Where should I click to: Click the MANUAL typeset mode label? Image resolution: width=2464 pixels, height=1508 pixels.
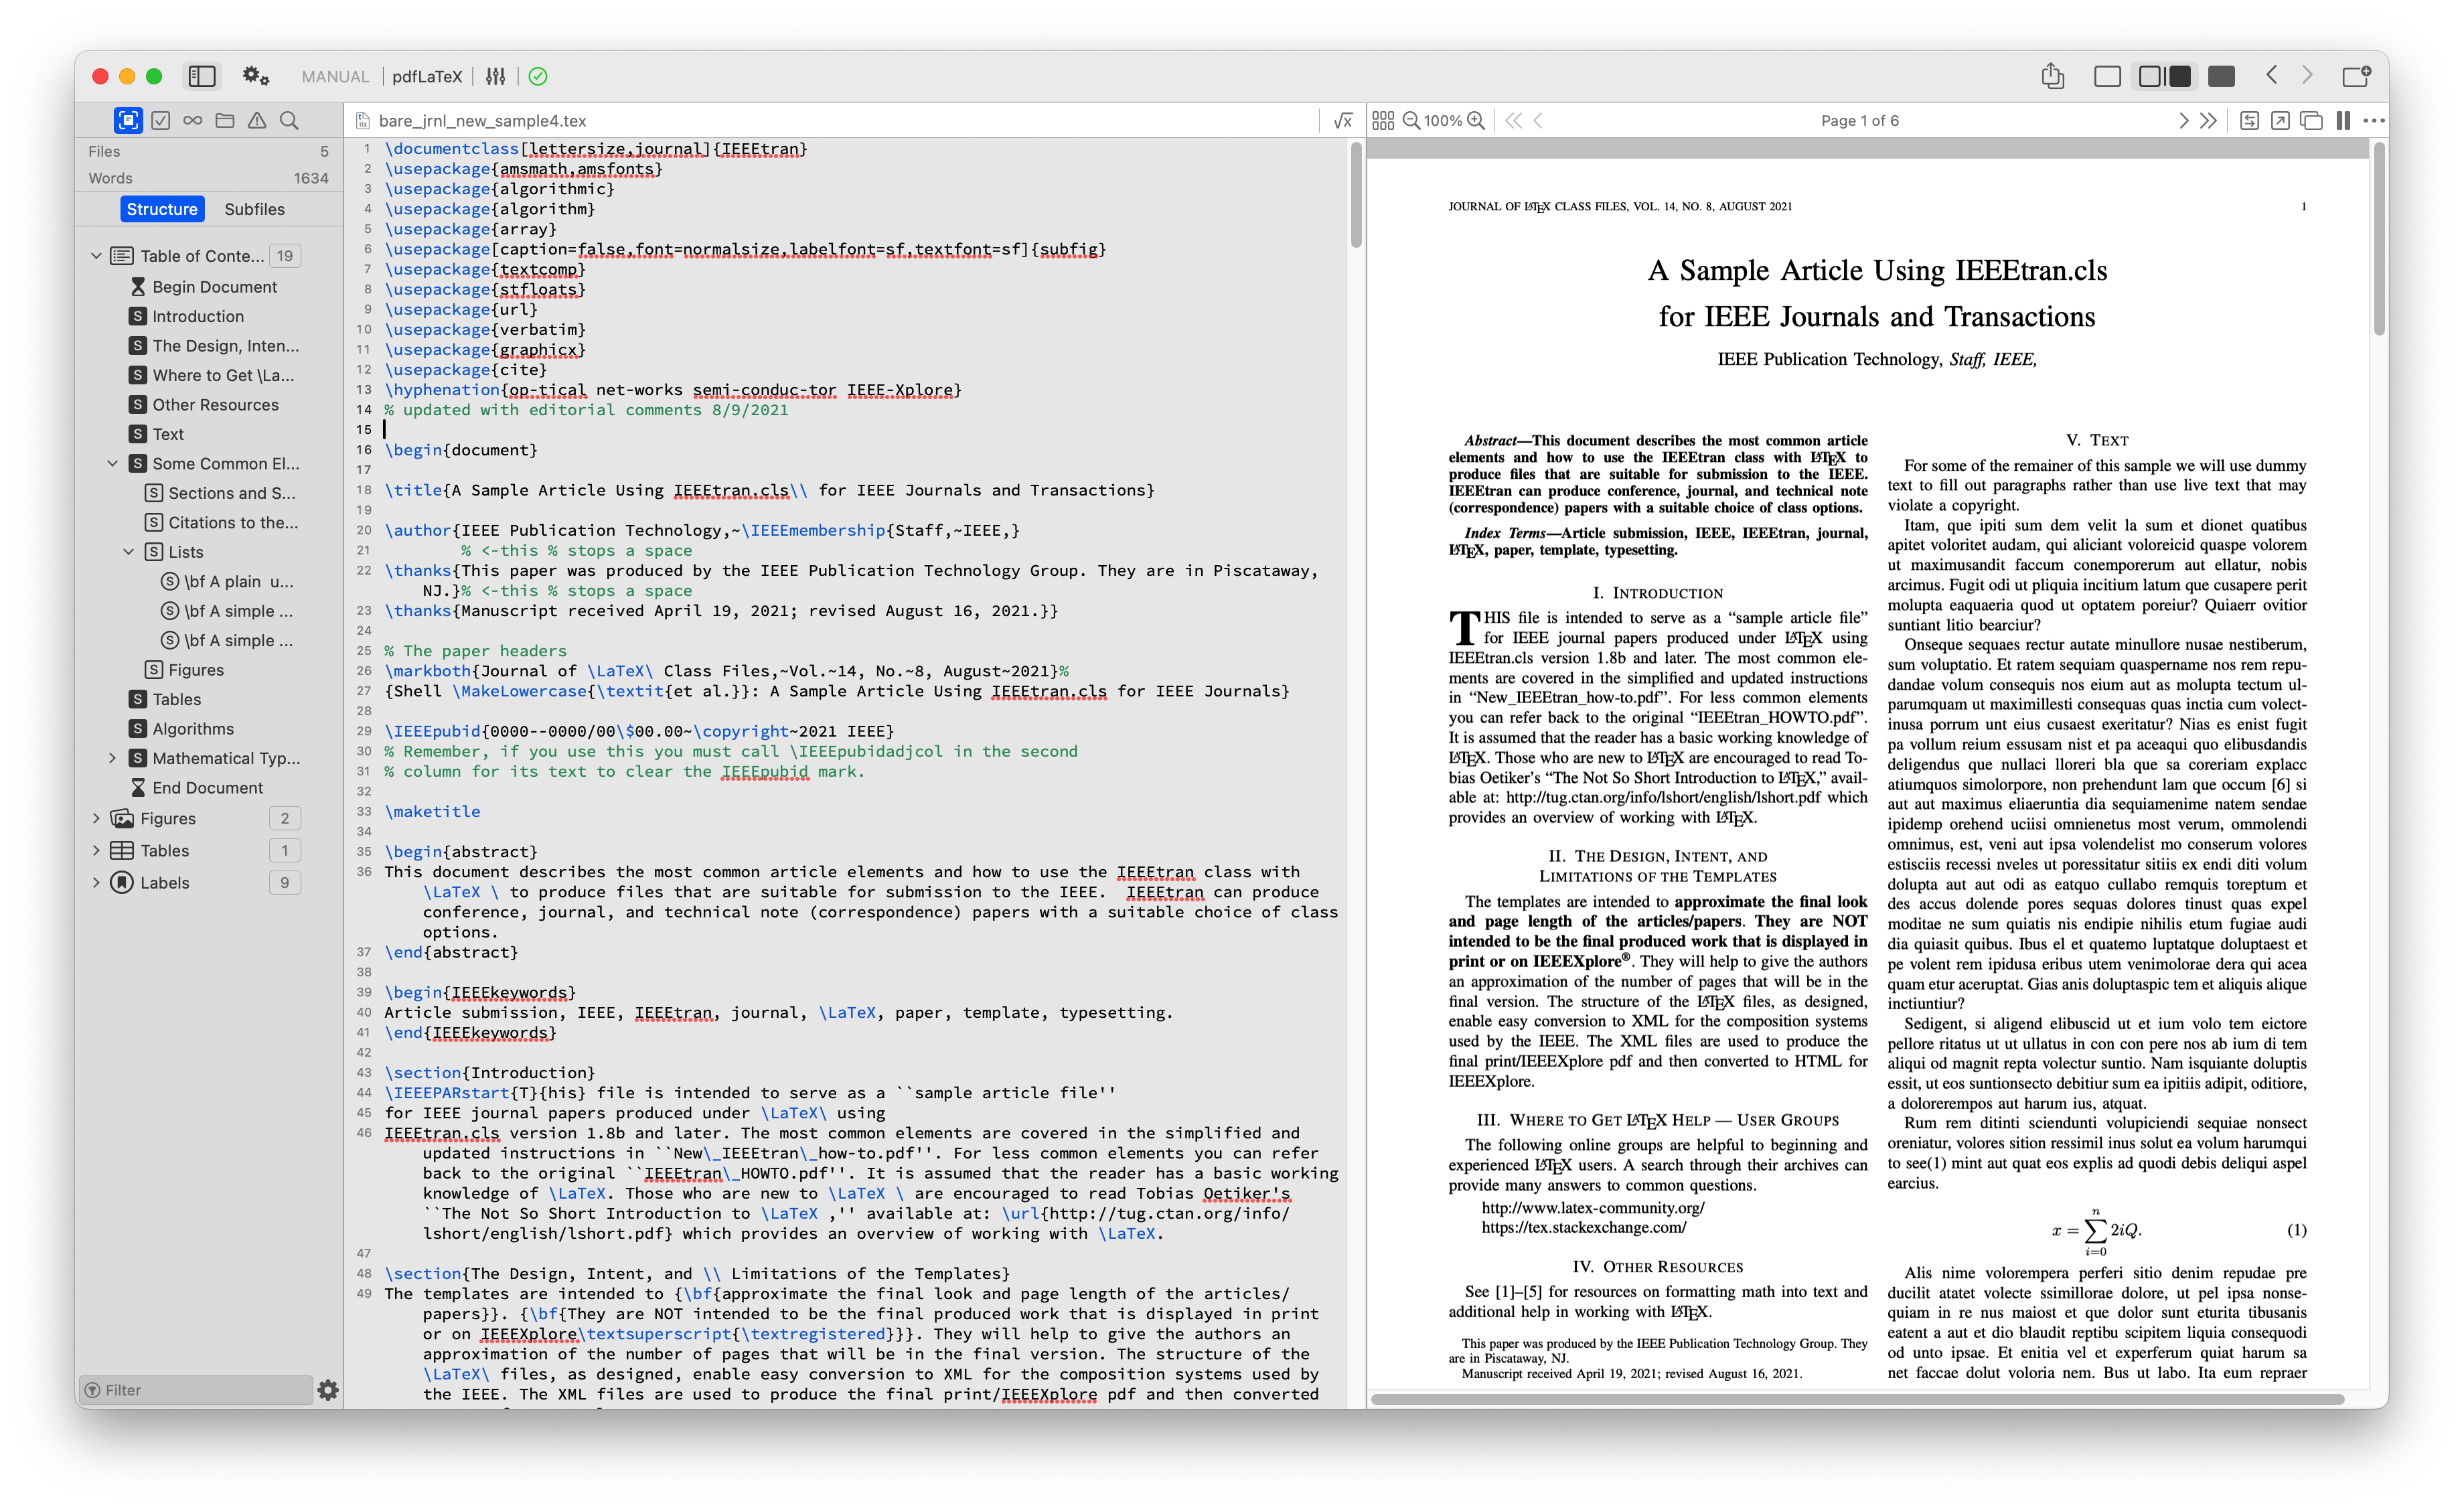click(x=335, y=76)
